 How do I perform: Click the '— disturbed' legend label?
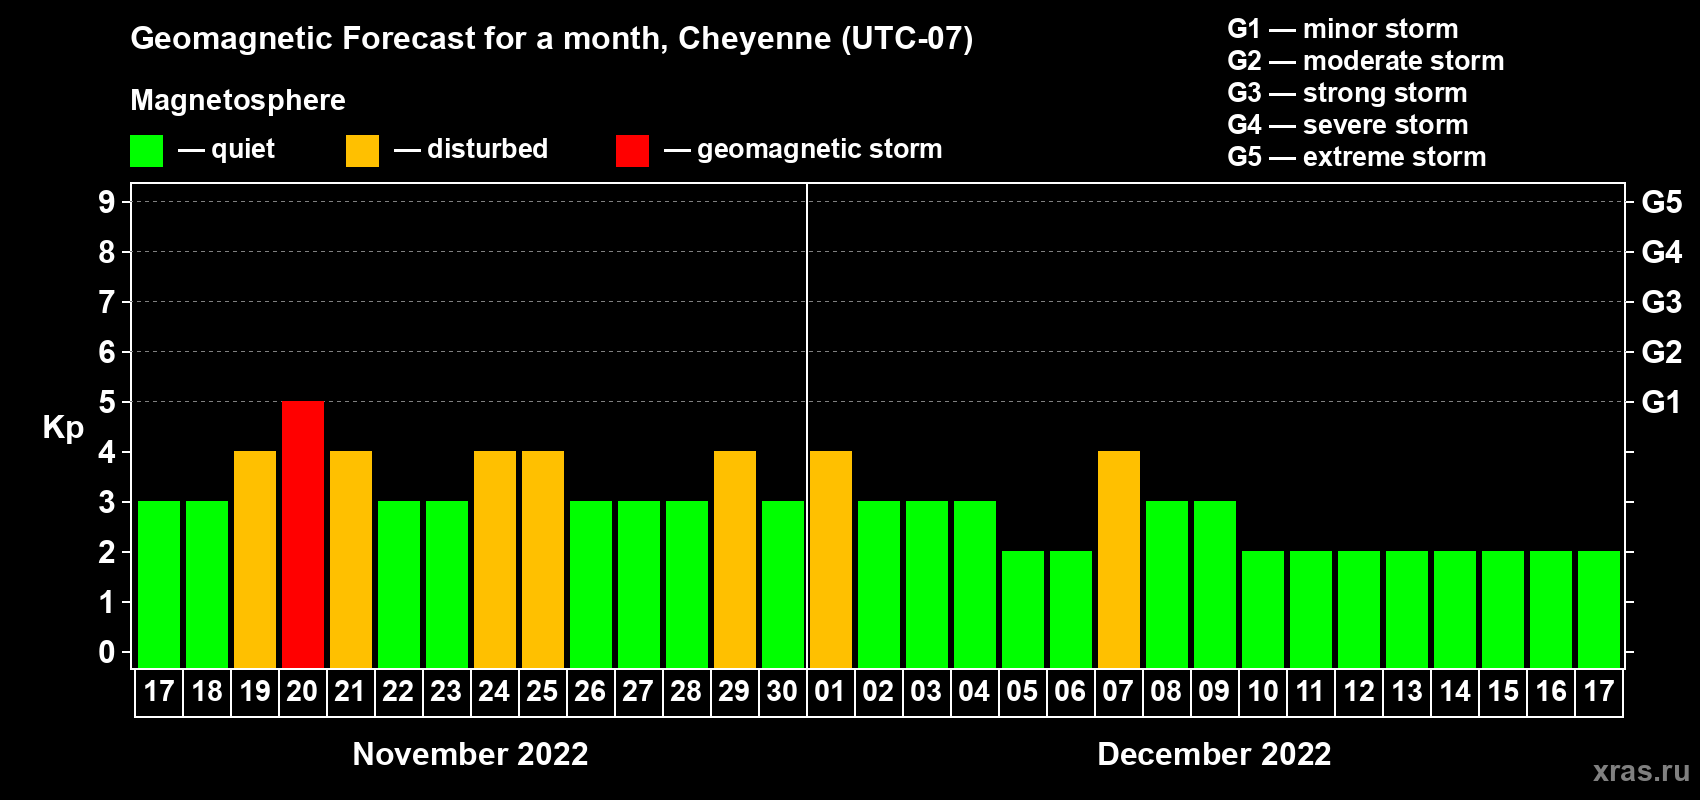tap(471, 149)
